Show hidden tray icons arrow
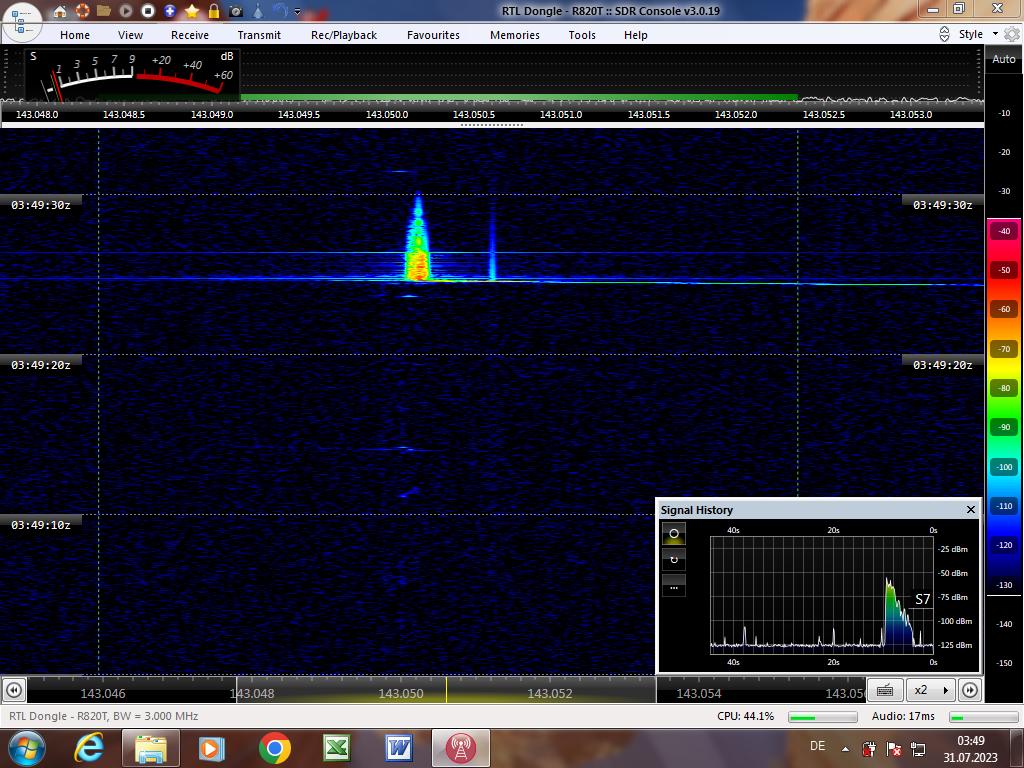 [845, 749]
